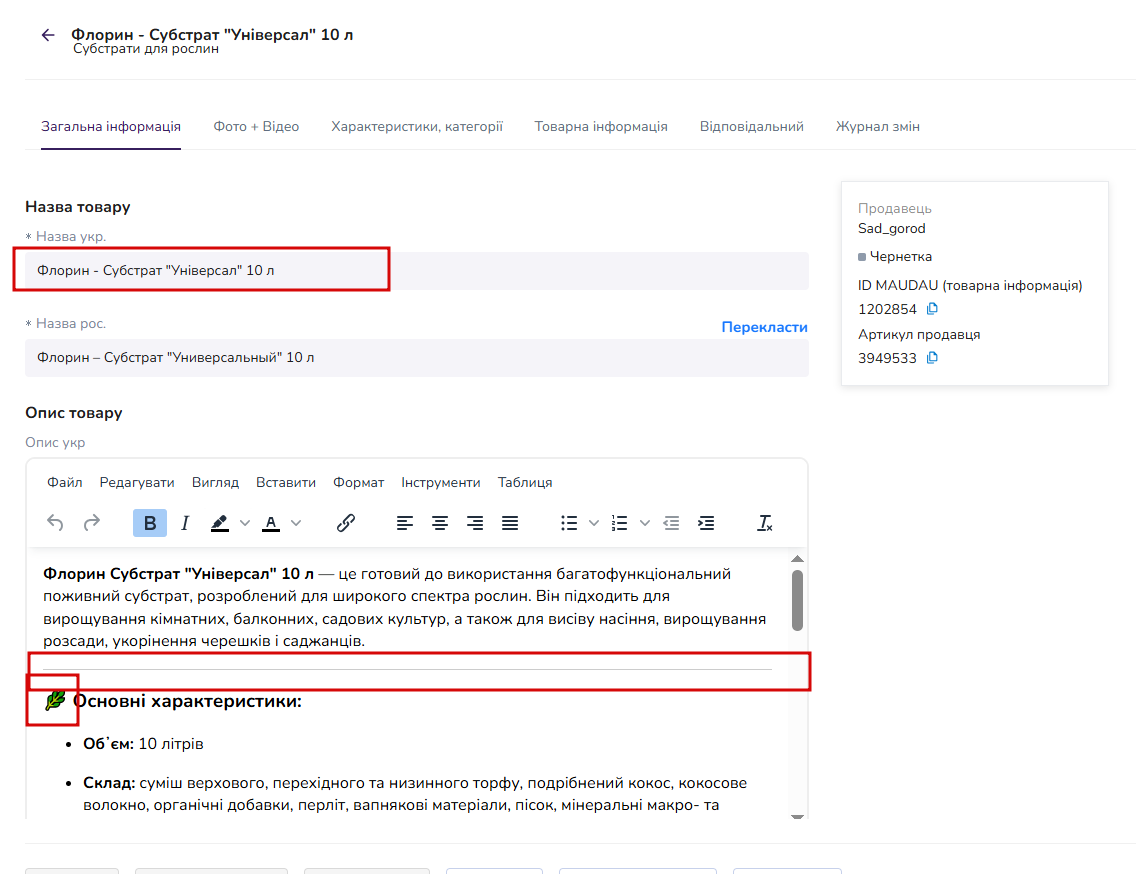
Task: Go back using the arrow icon
Action: [x=48, y=35]
